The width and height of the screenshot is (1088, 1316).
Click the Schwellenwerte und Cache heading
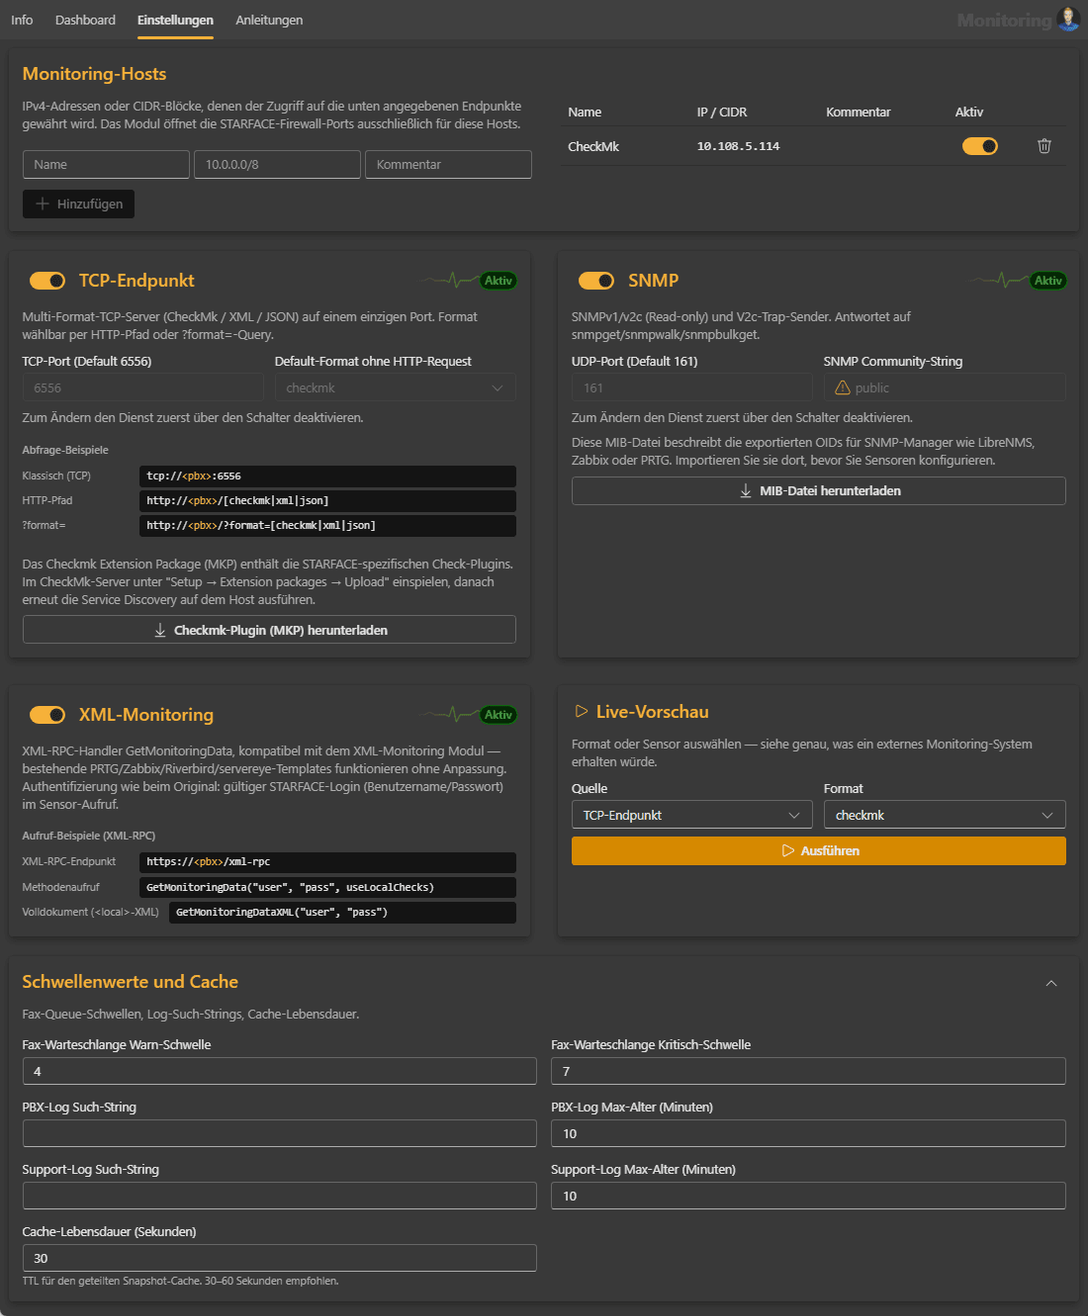(130, 982)
